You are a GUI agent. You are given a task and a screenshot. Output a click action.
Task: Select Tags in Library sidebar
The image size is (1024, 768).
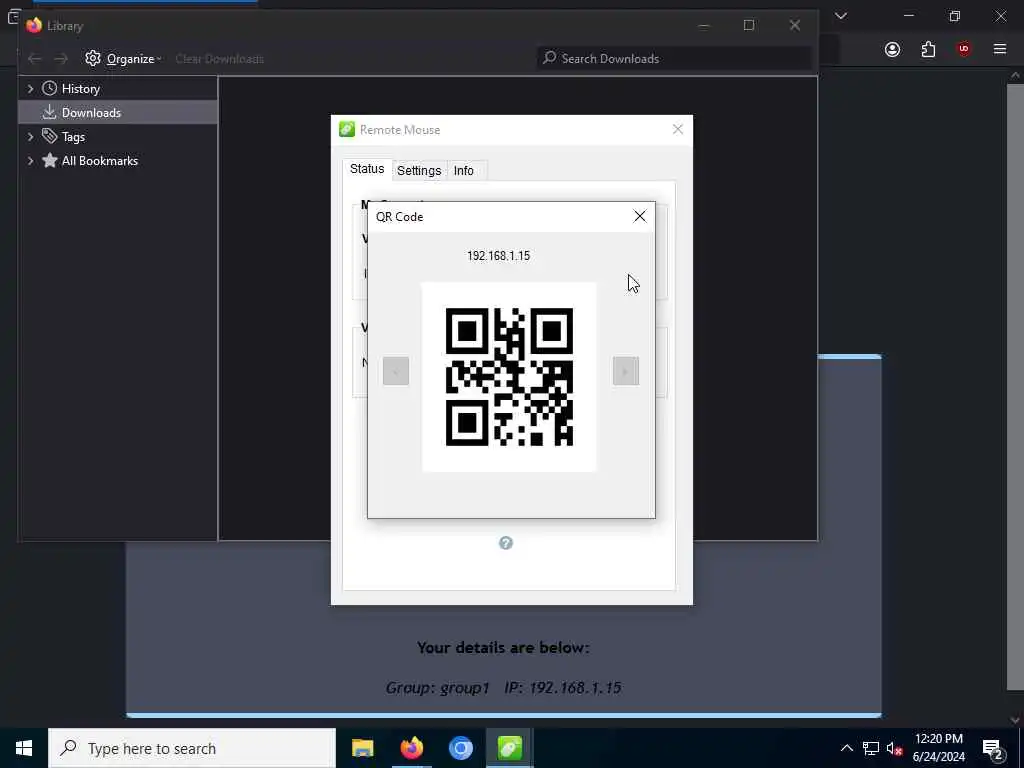click(118, 136)
